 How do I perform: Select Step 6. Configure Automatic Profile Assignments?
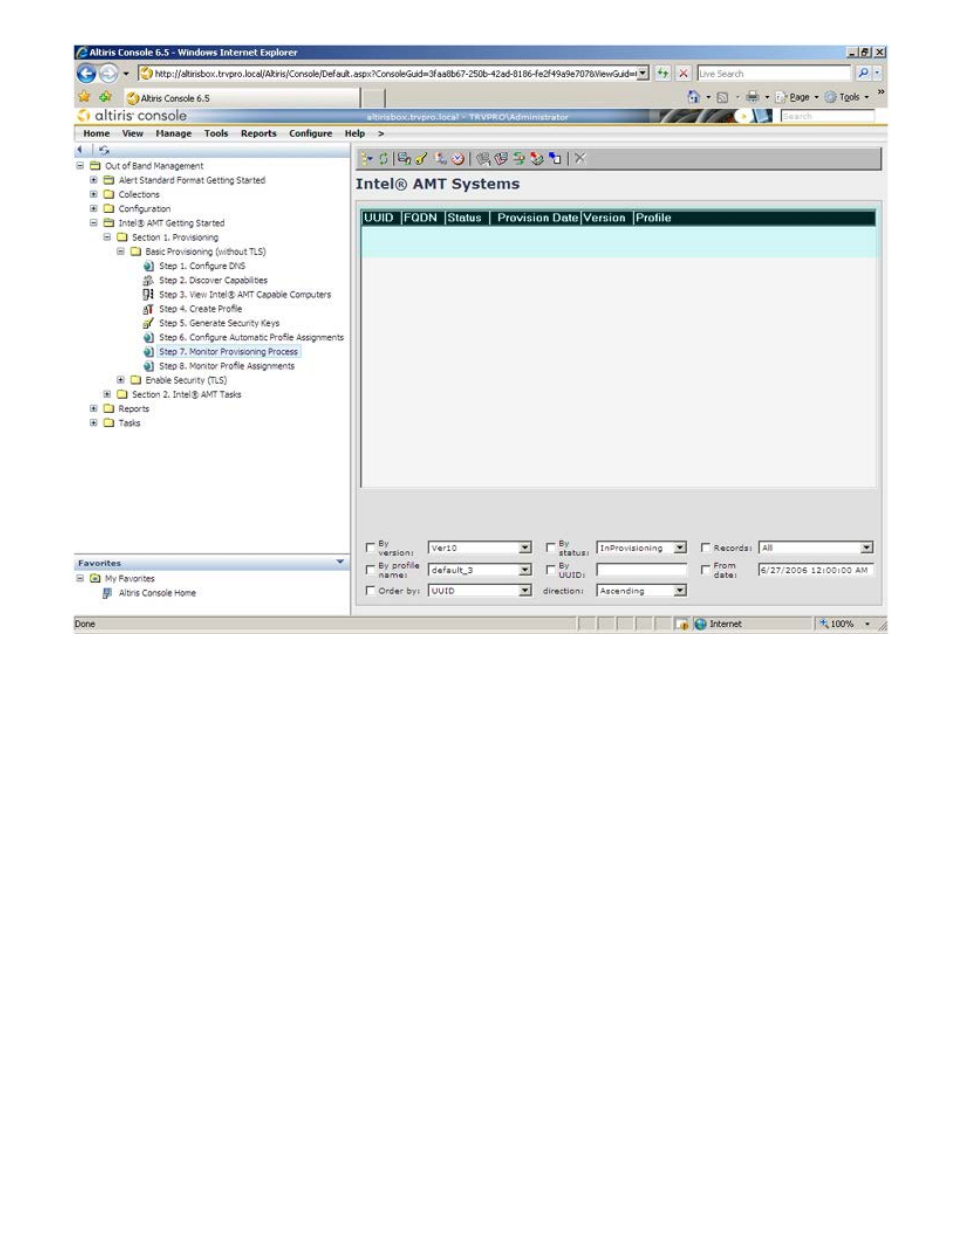tap(251, 337)
